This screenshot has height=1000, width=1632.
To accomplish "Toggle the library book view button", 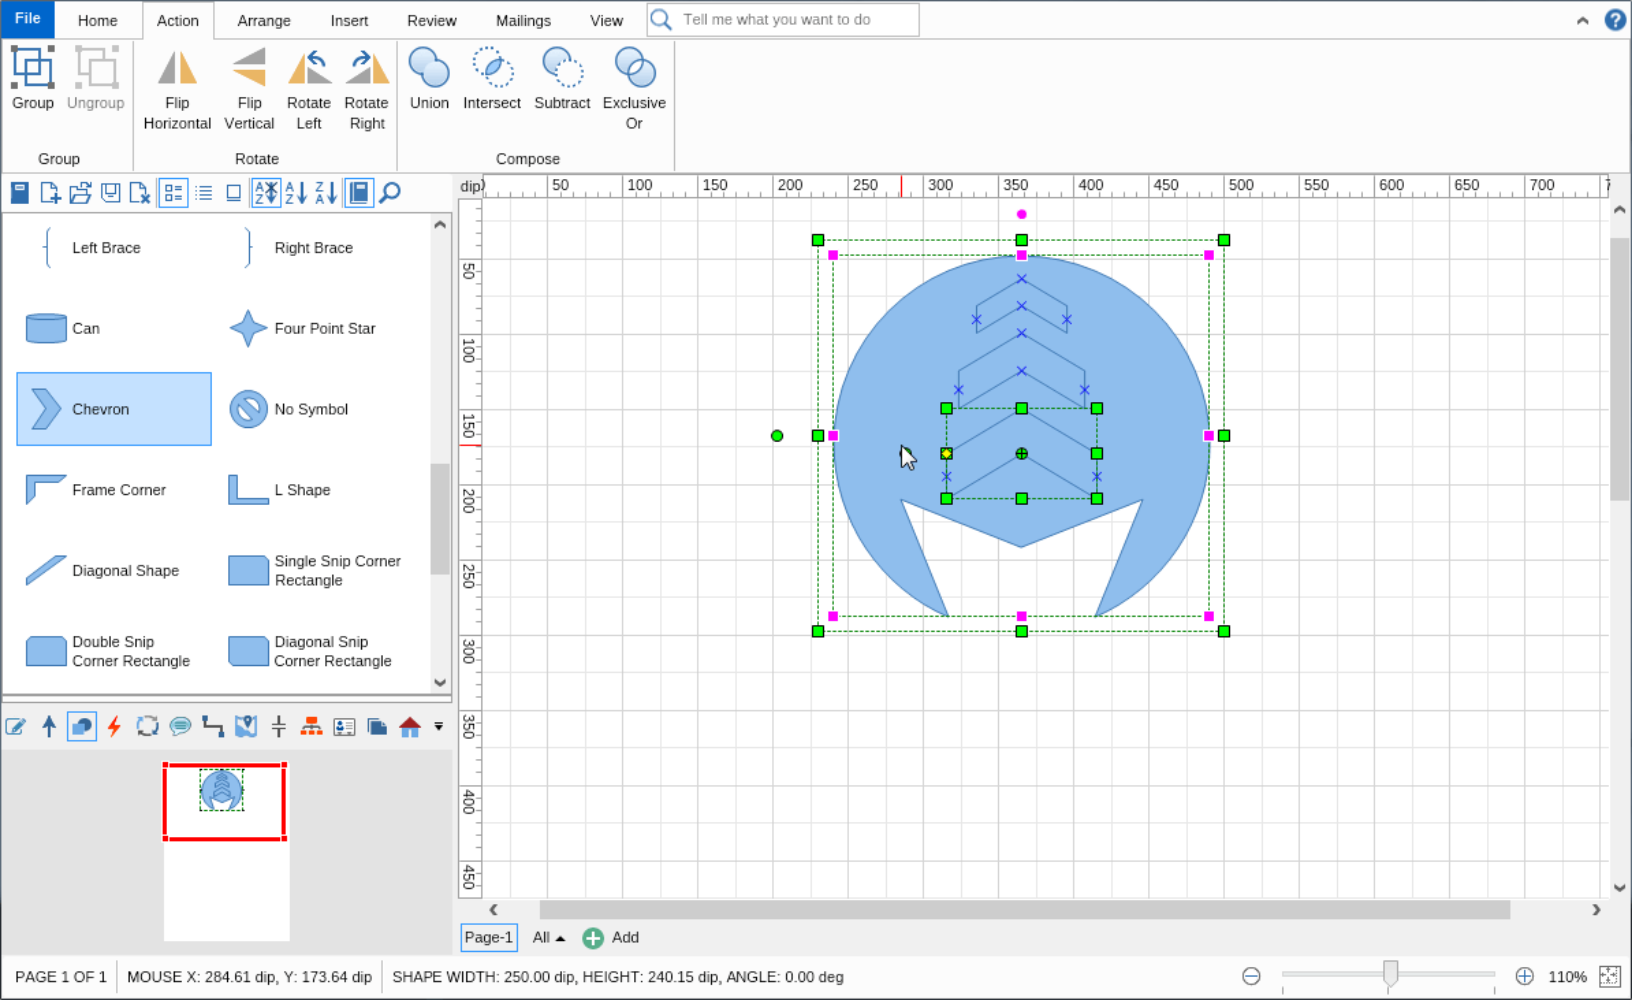I will click(x=358, y=192).
